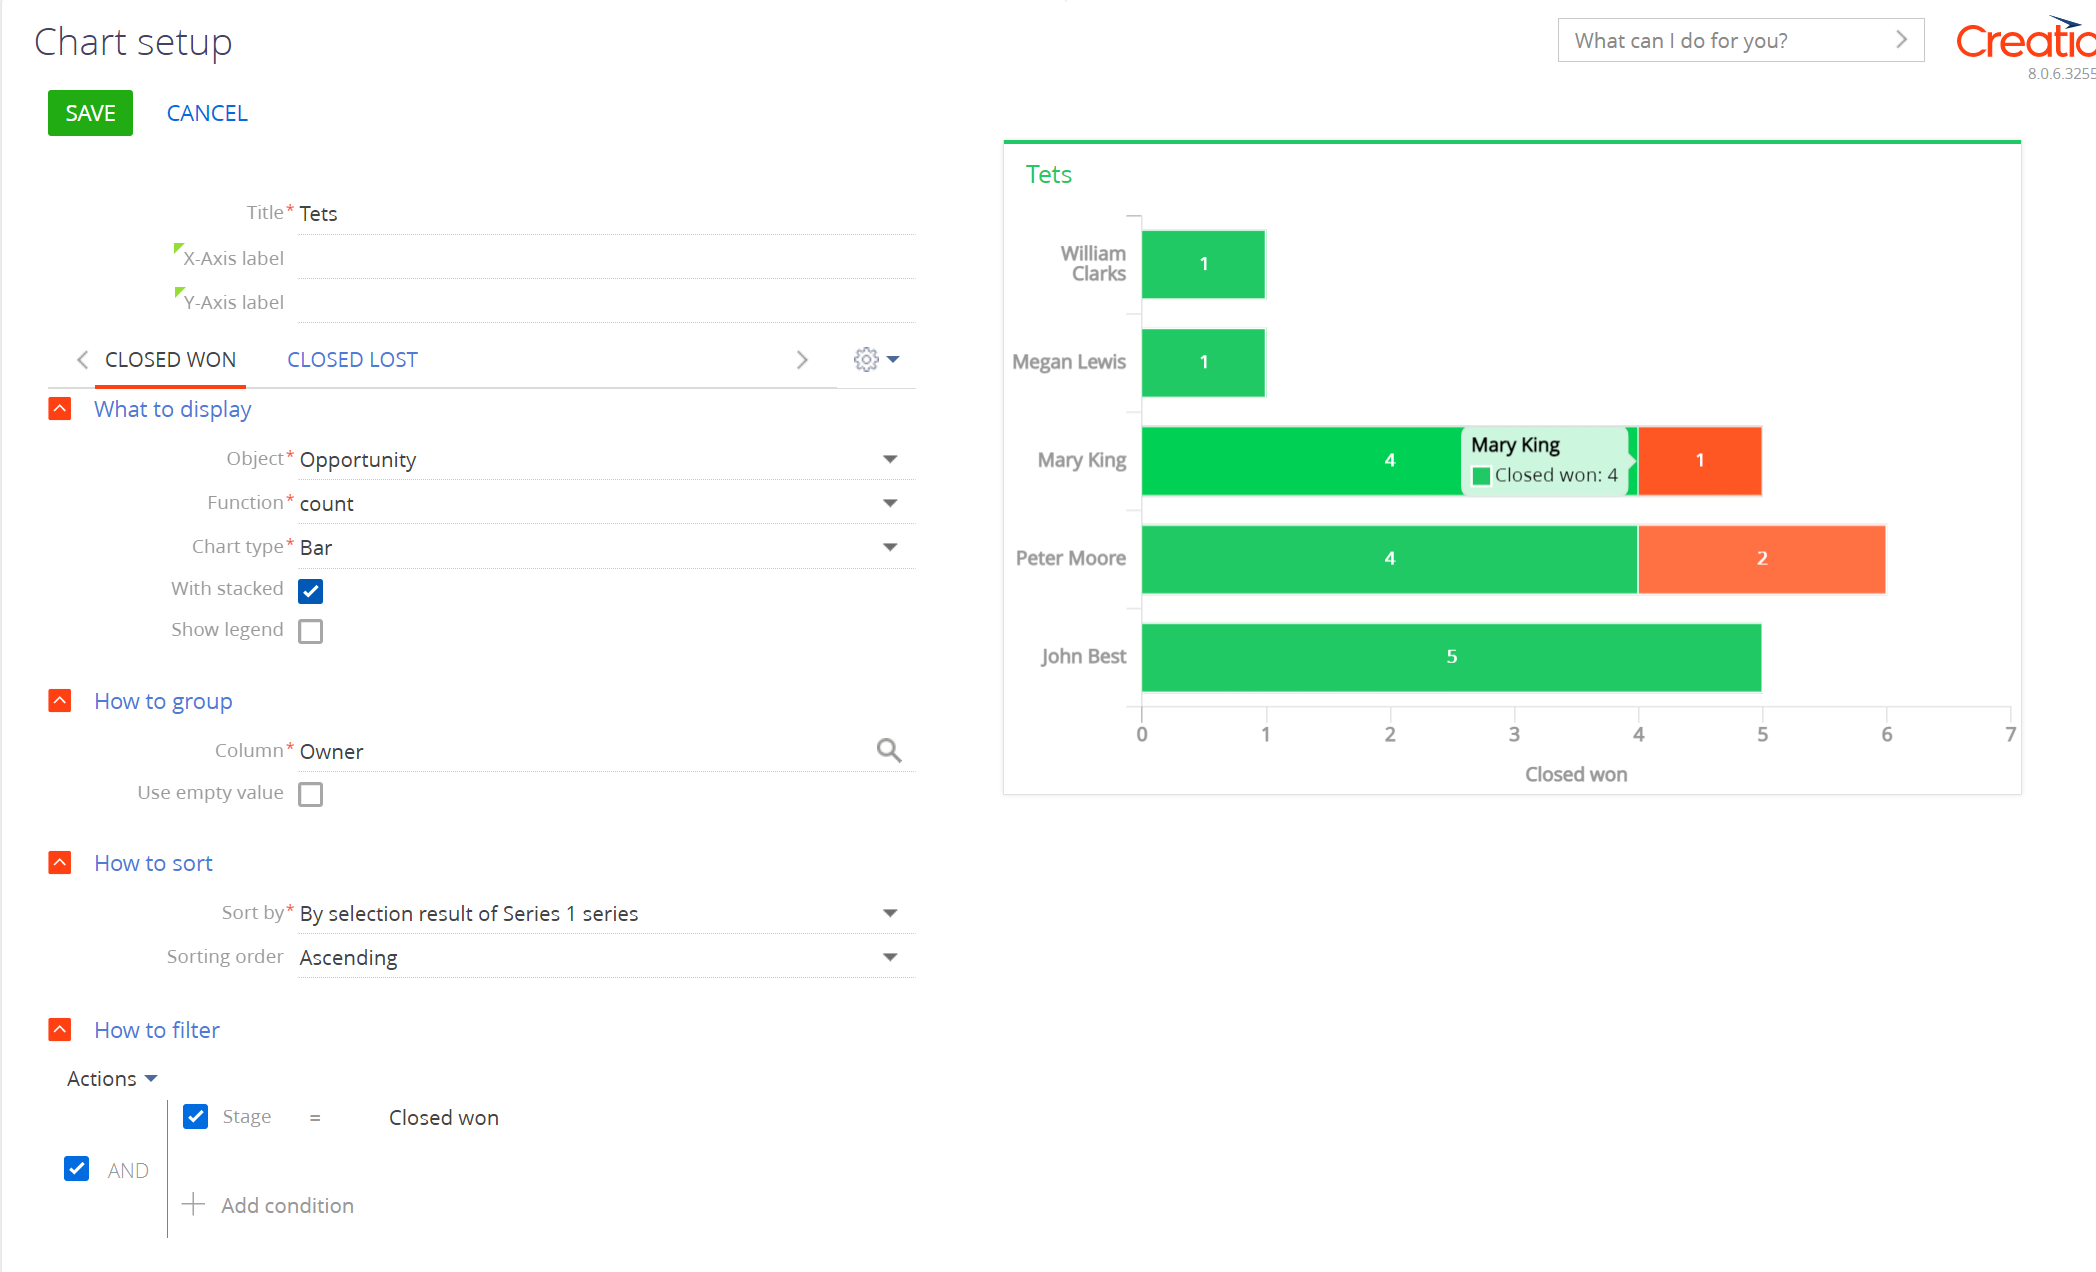Click the SAVE button
This screenshot has height=1272, width=2096.
click(x=90, y=113)
